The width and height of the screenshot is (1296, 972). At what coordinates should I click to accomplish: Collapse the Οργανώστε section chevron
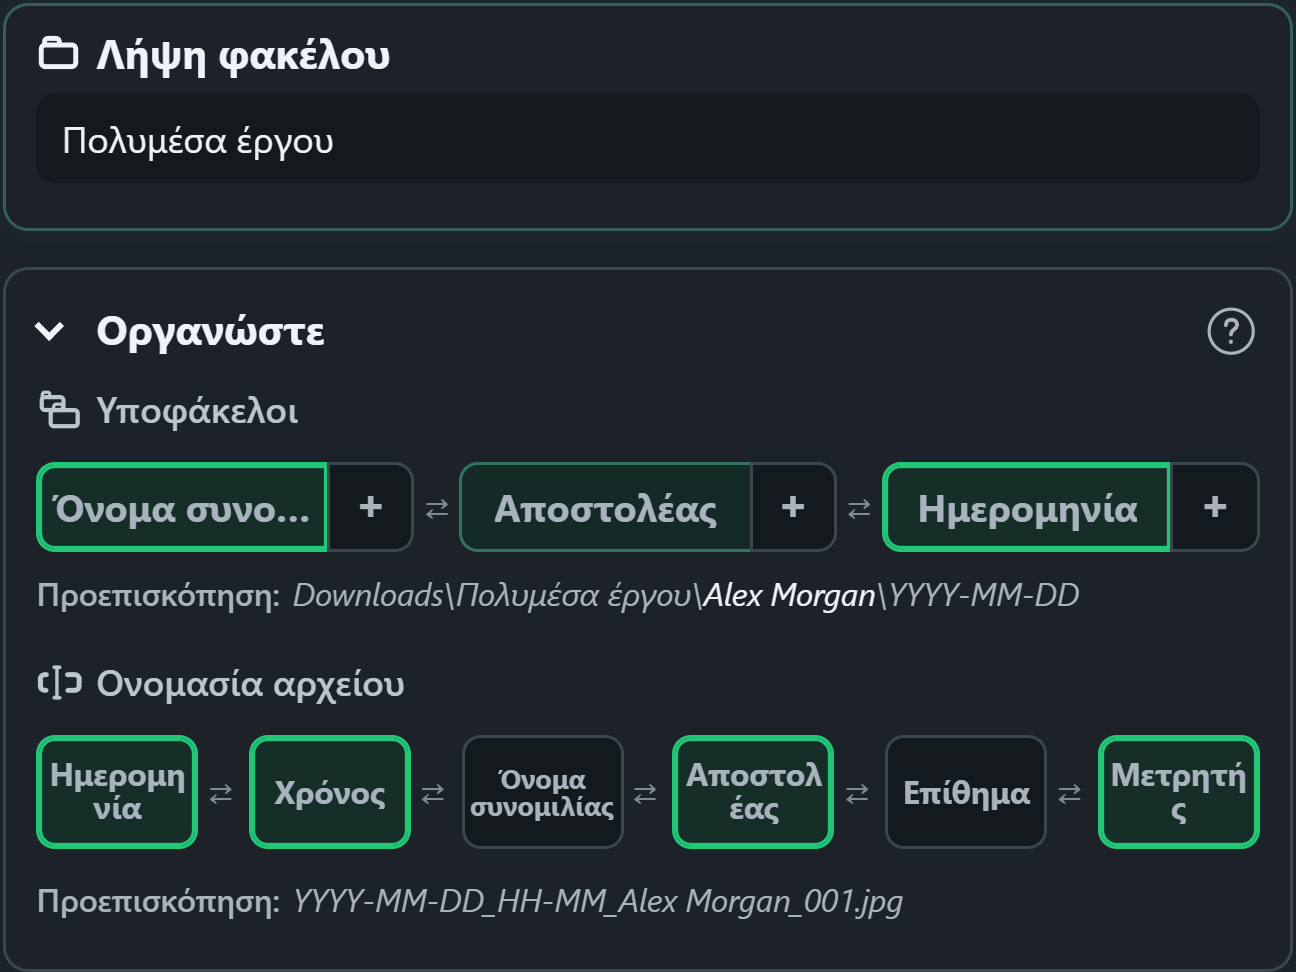tap(50, 331)
